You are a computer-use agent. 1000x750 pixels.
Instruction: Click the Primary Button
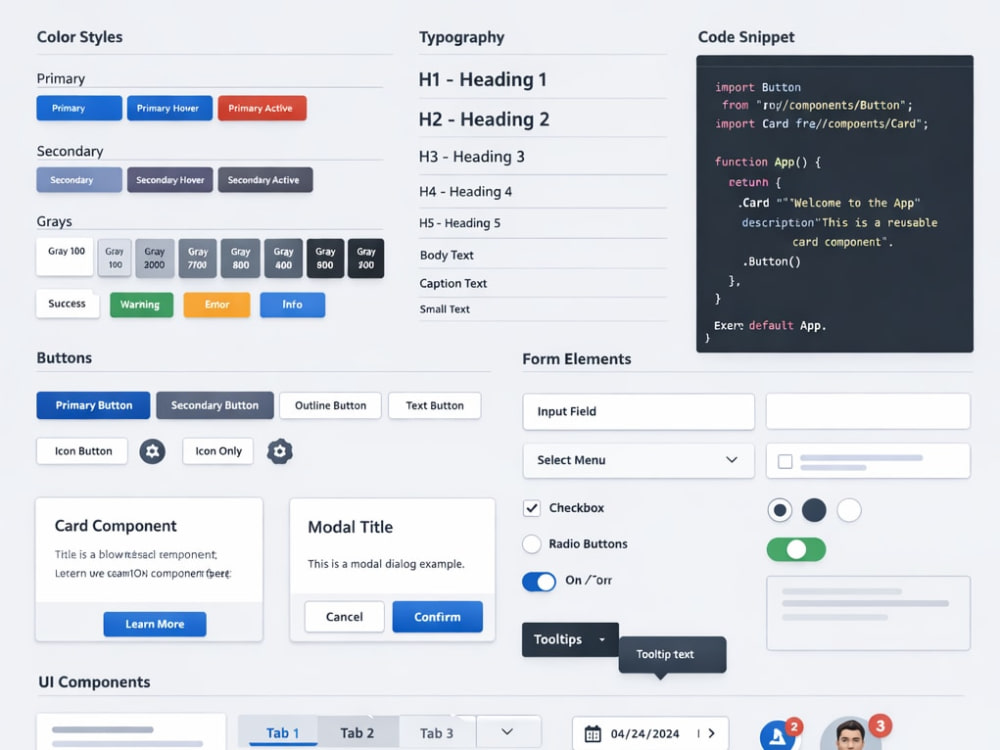click(93, 406)
